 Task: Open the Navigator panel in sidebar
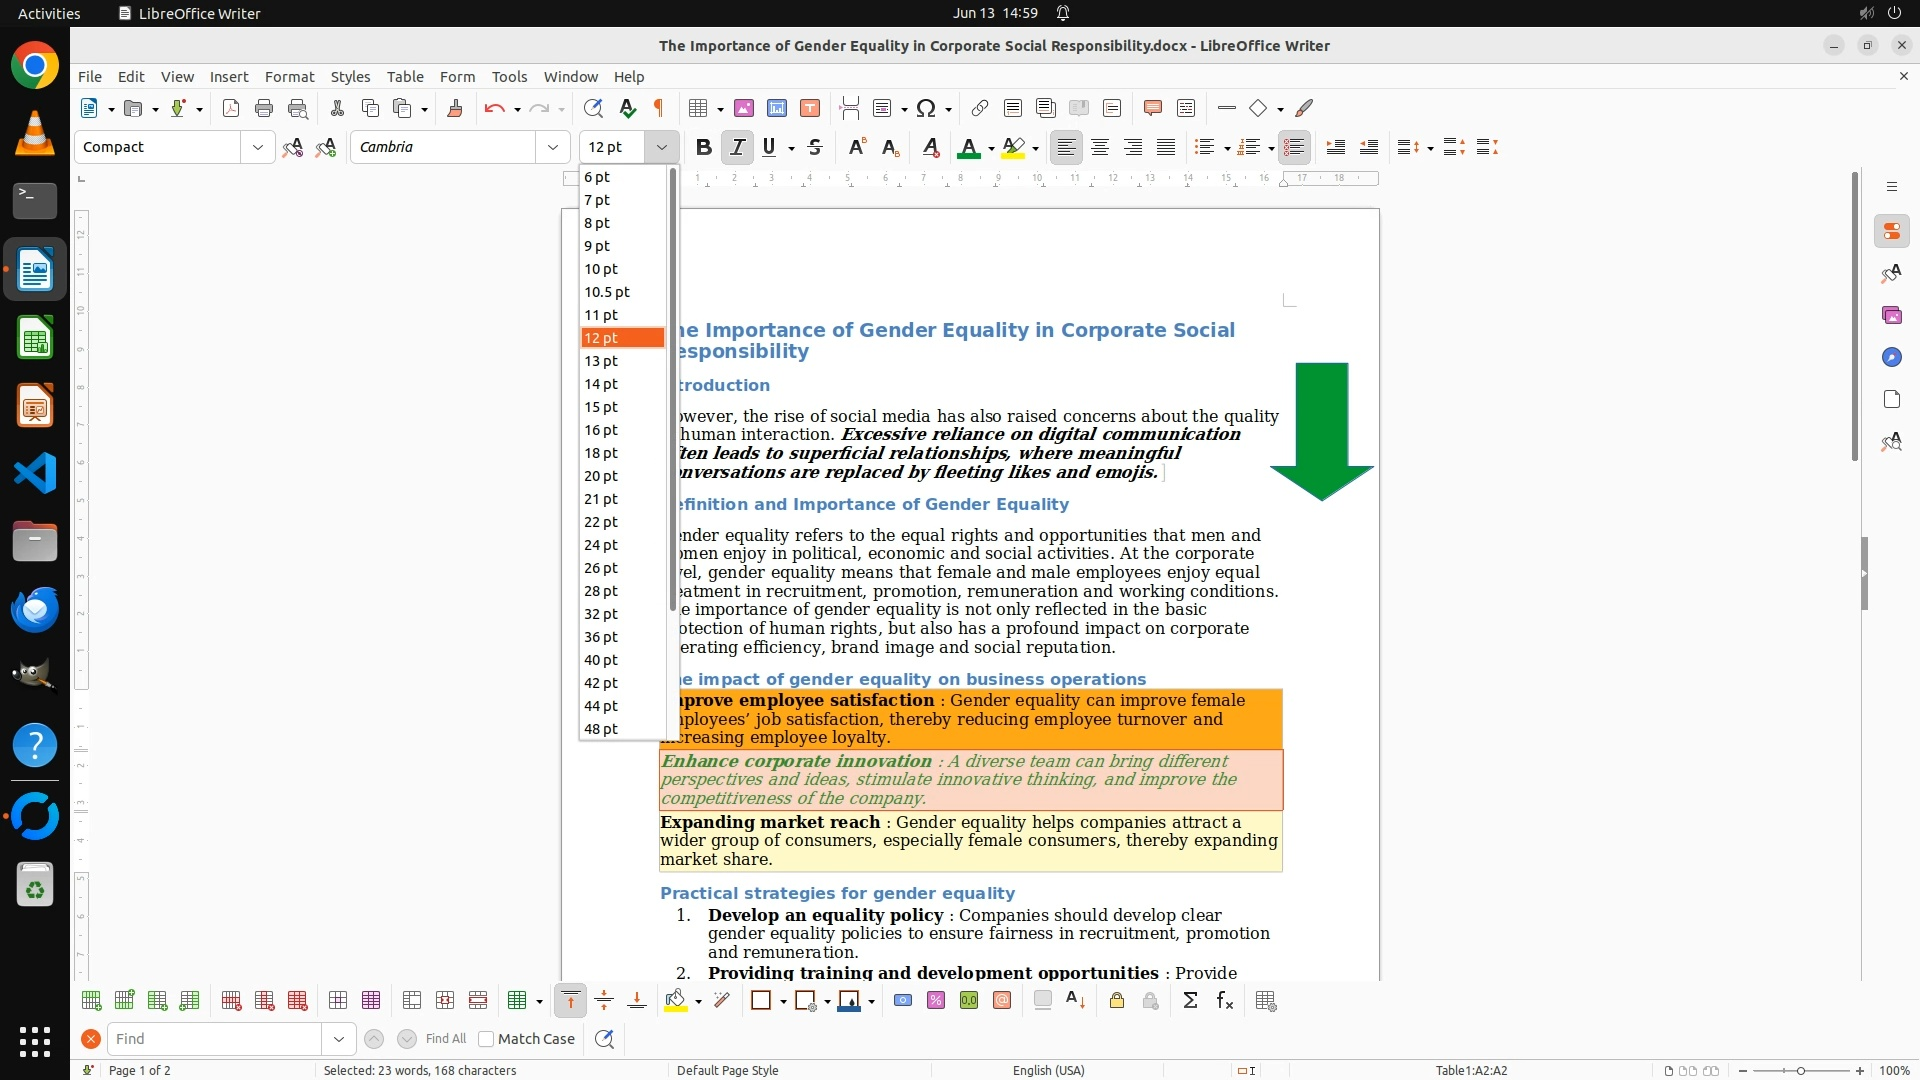pos(1891,357)
